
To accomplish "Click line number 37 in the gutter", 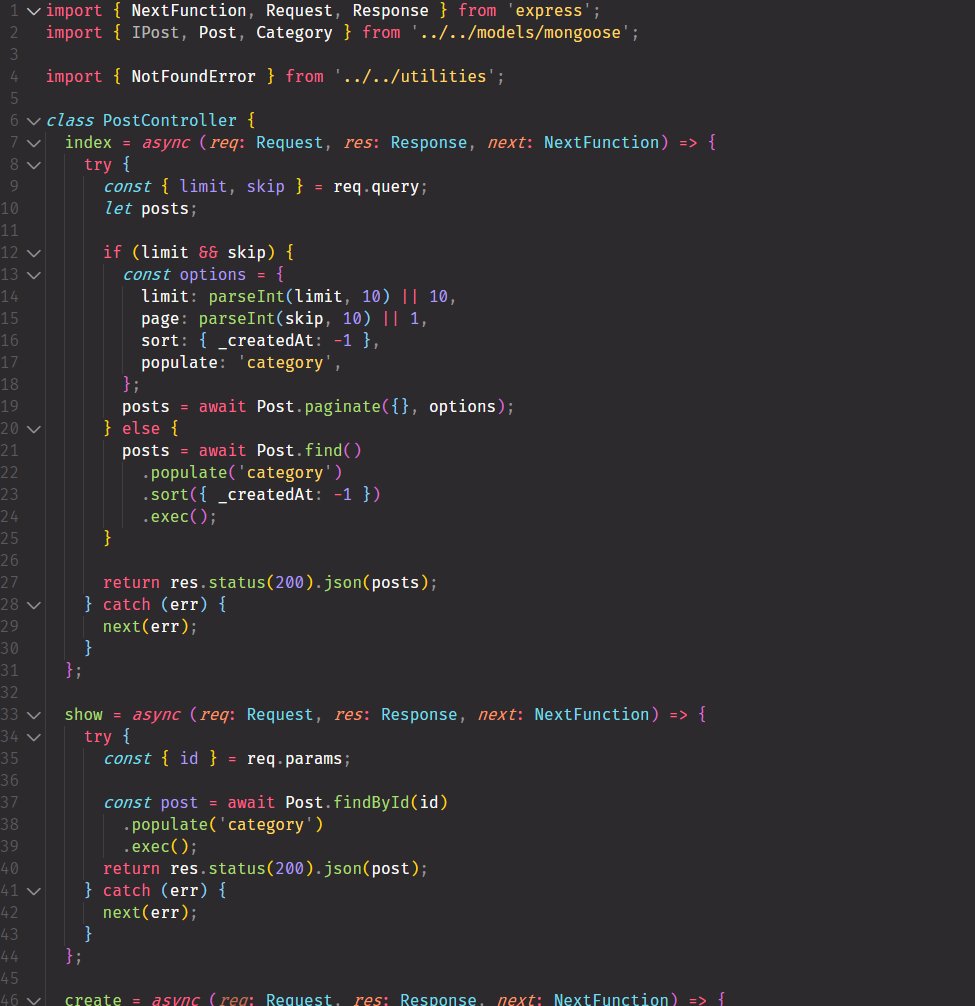I will click(x=10, y=803).
